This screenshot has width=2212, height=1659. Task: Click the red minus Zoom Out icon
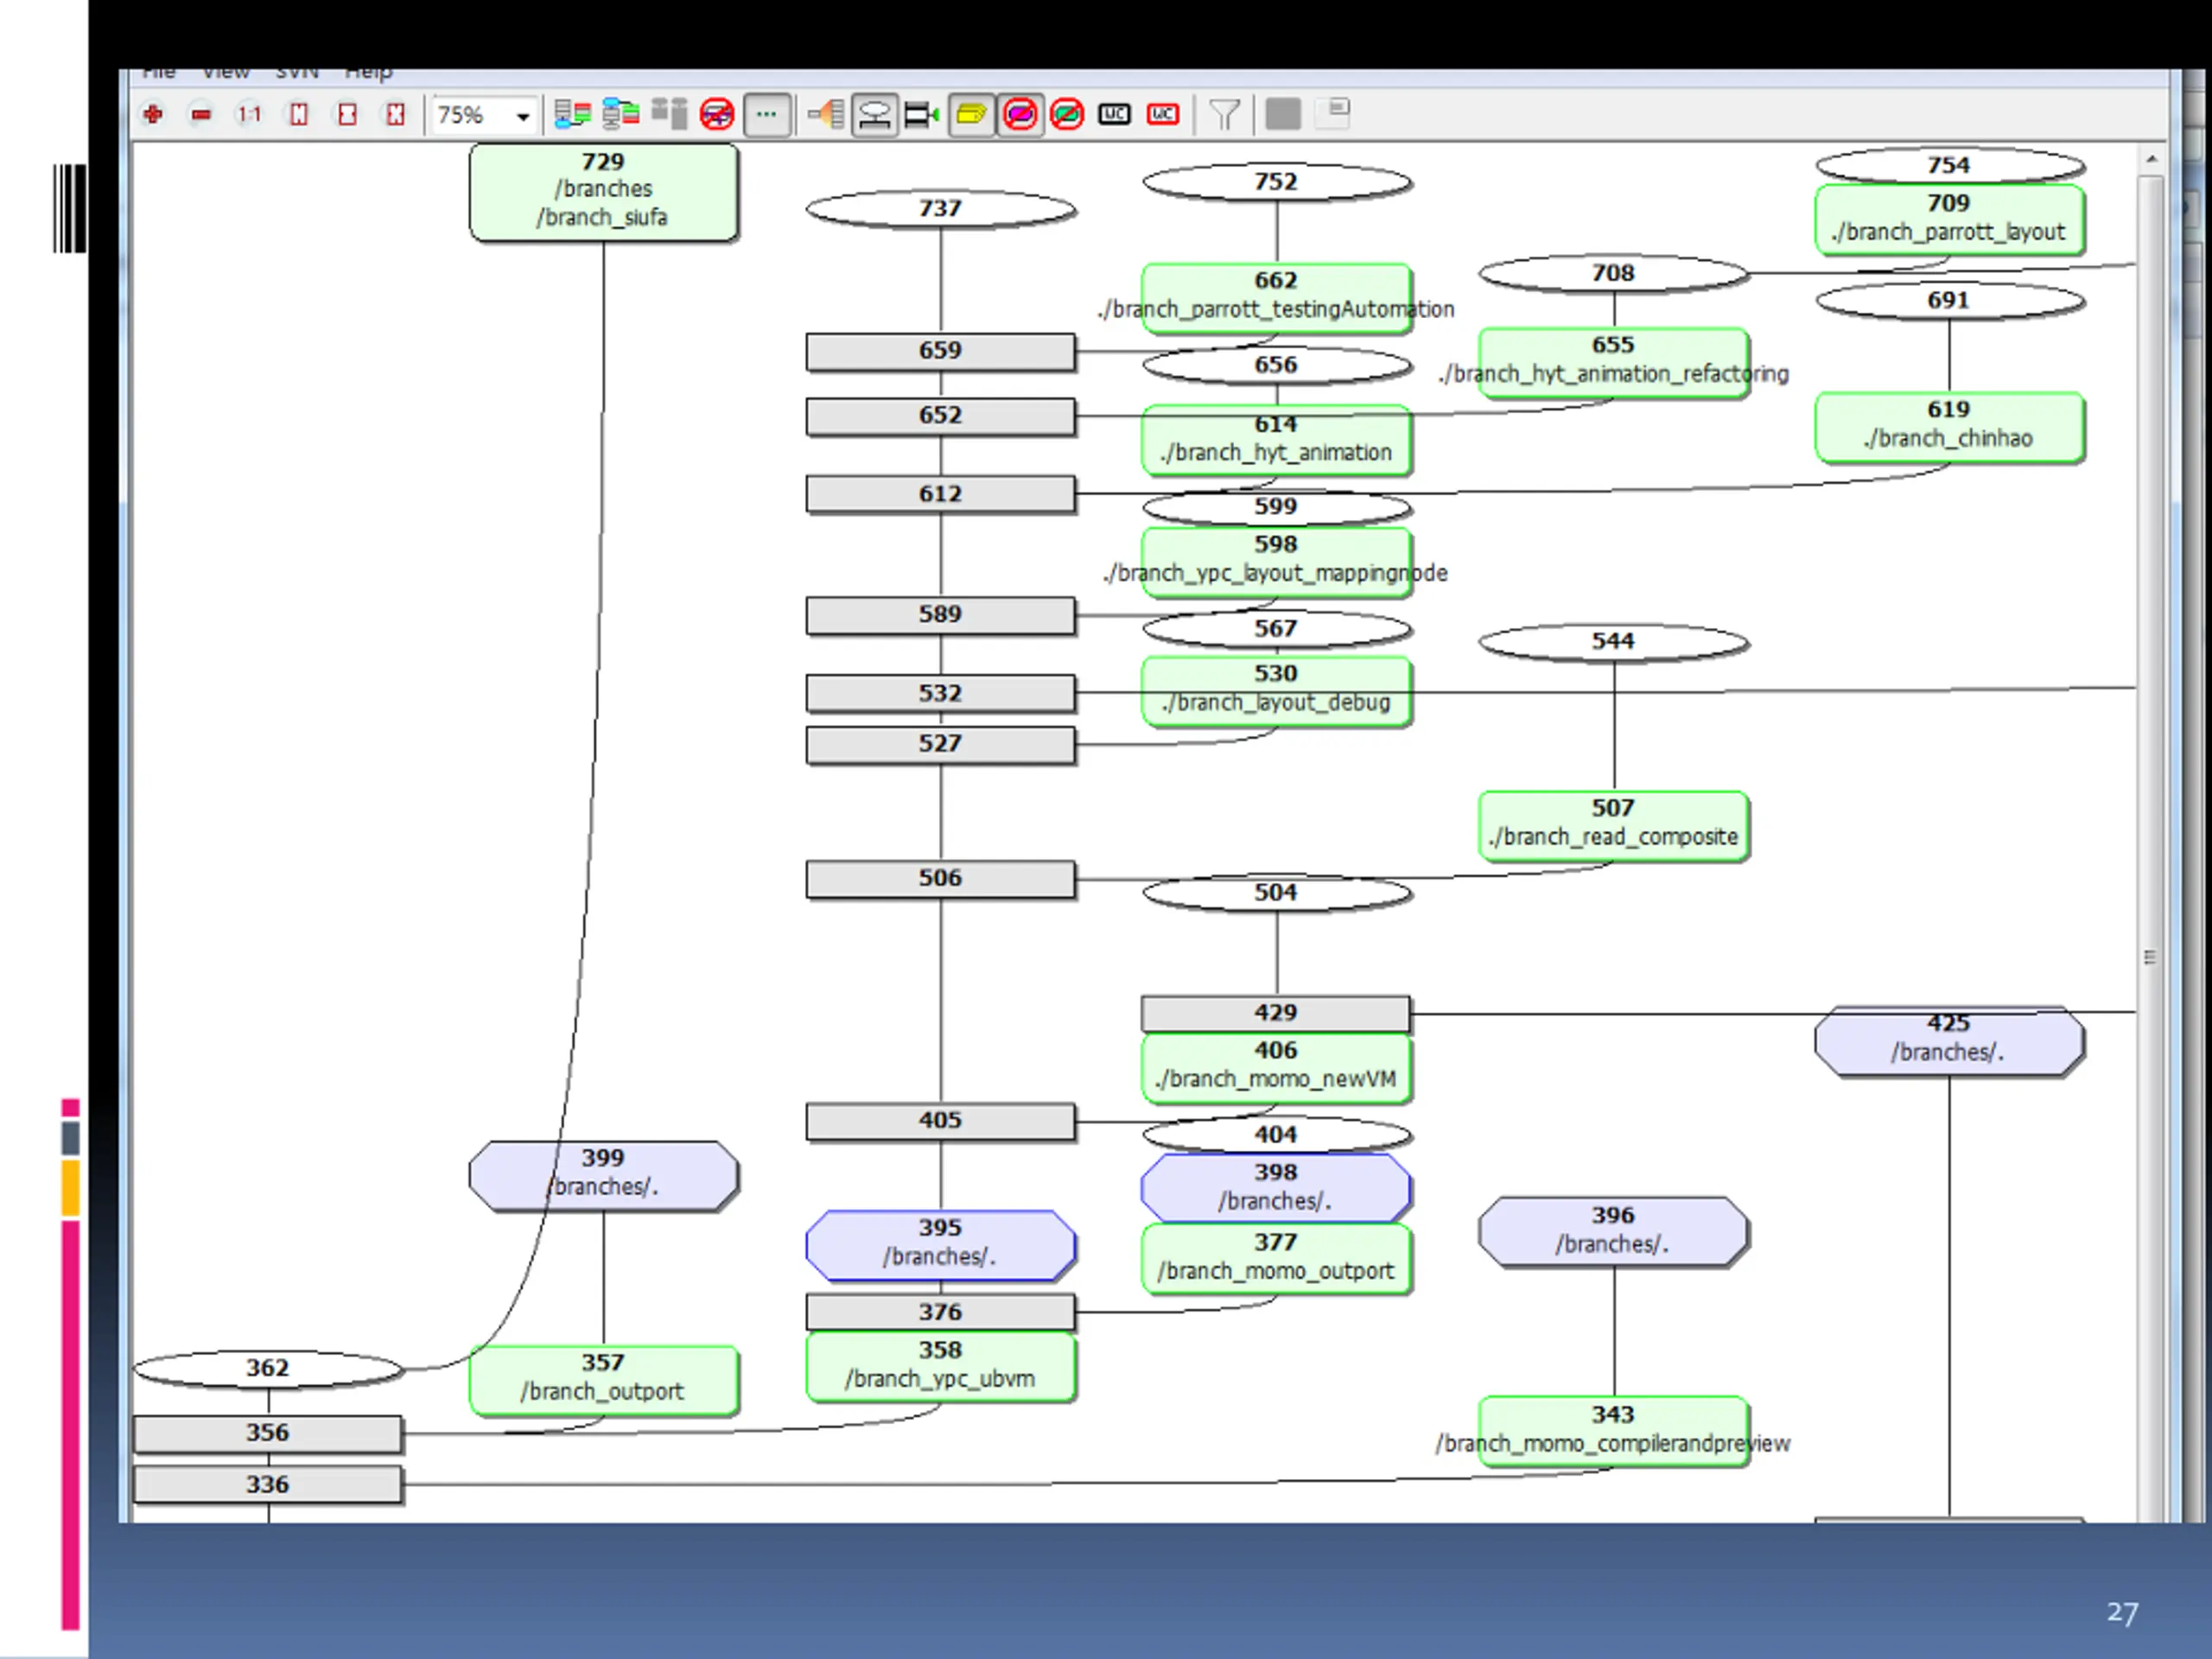(201, 114)
